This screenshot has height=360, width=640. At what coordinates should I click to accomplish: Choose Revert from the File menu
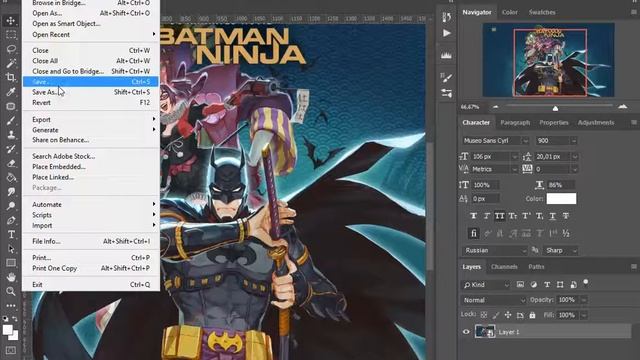pyautogui.click(x=91, y=102)
